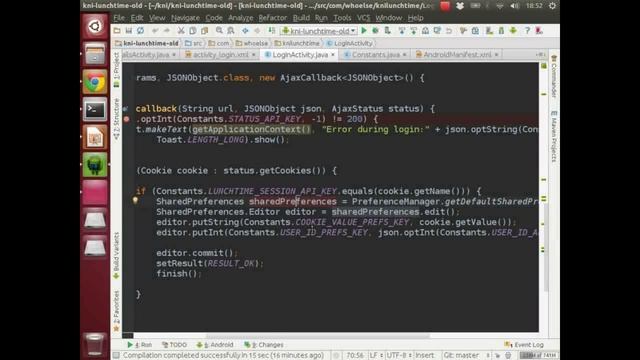Open the 9: Changes tool window button
Screen dimensions: 640x360
[x=263, y=344]
